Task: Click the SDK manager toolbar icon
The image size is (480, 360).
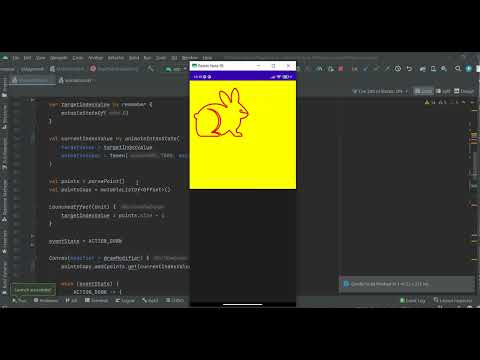Action: 444,69
